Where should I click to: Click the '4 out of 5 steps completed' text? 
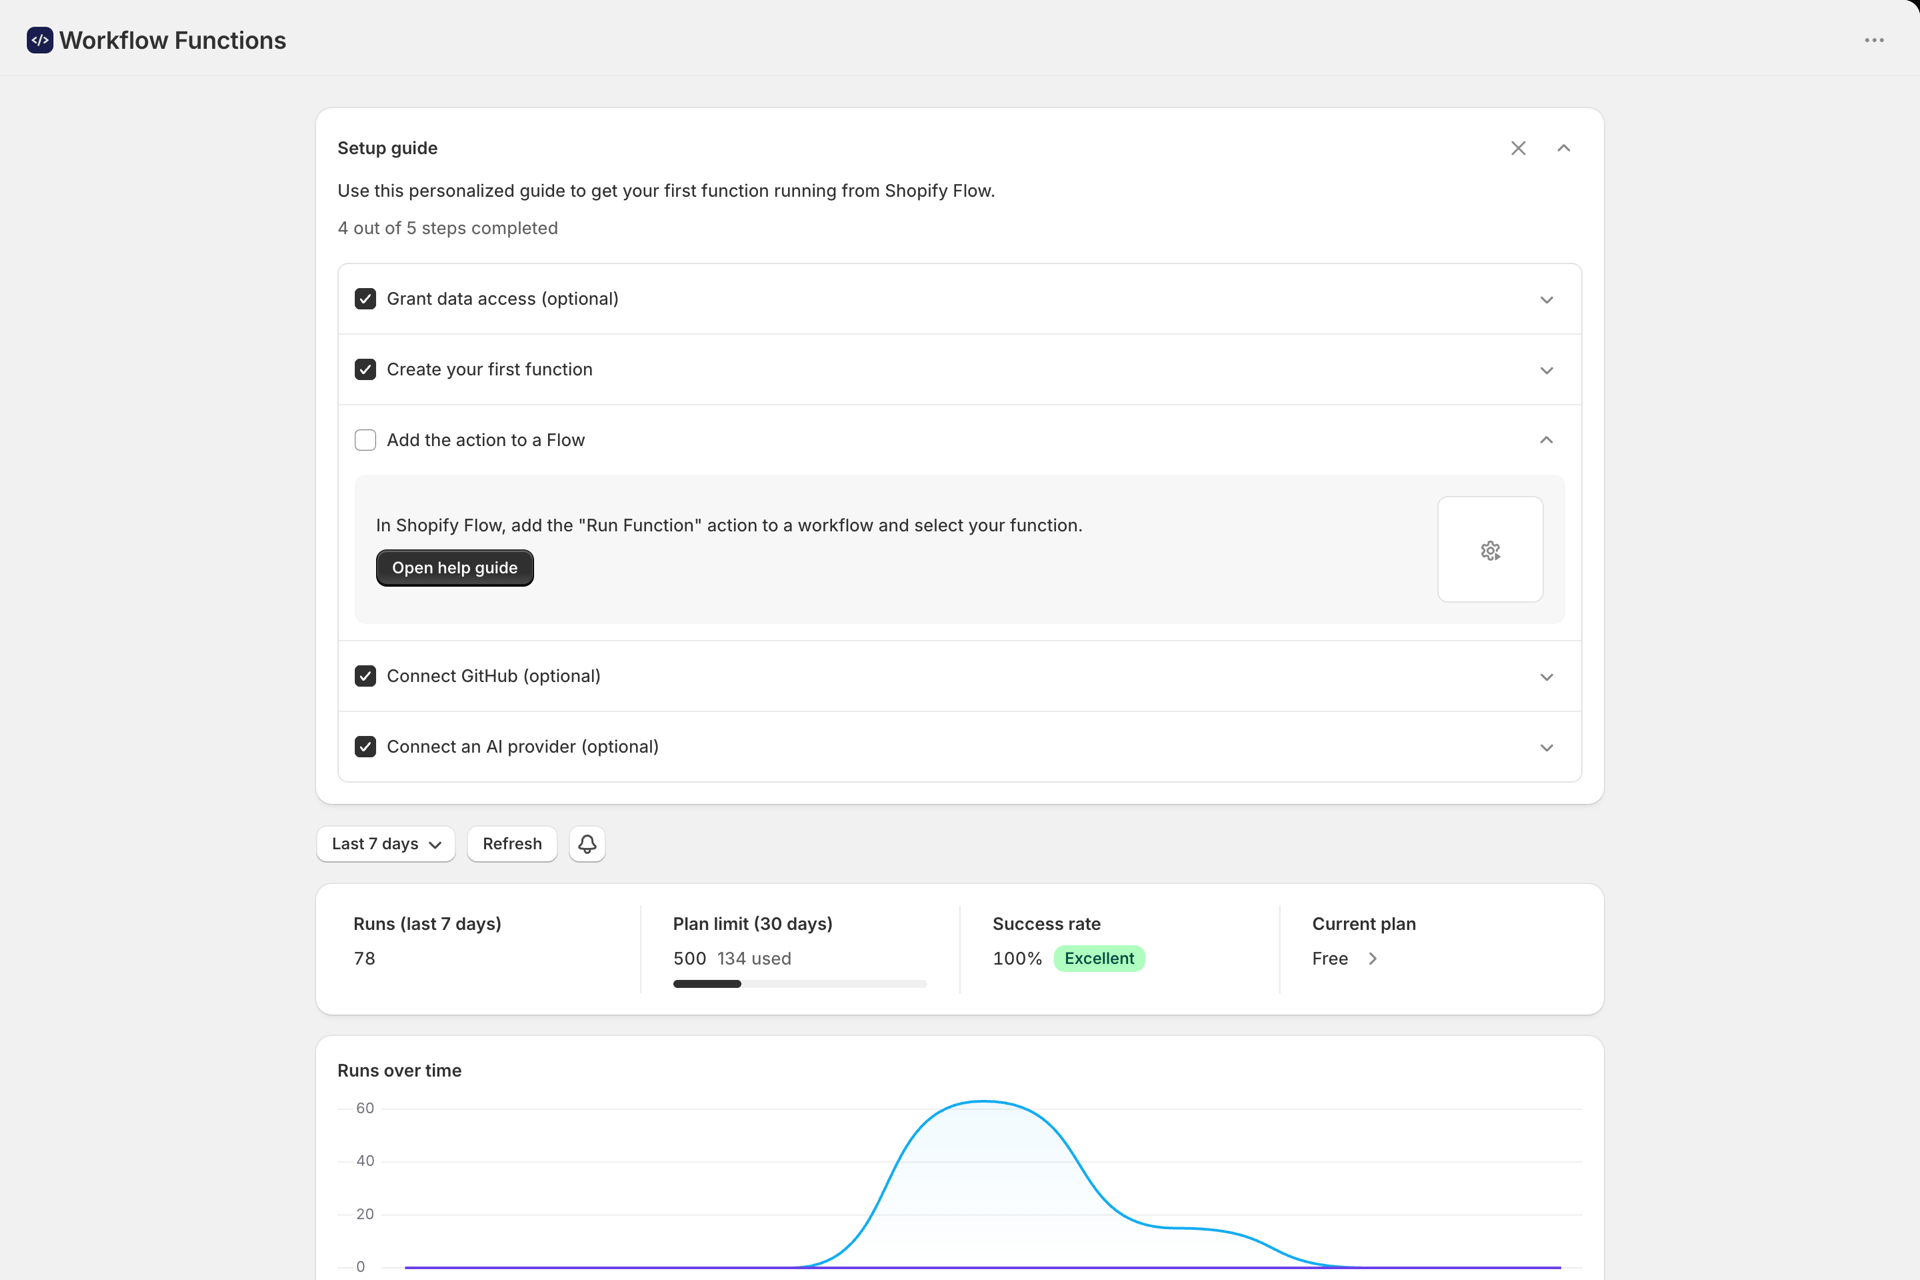[448, 228]
